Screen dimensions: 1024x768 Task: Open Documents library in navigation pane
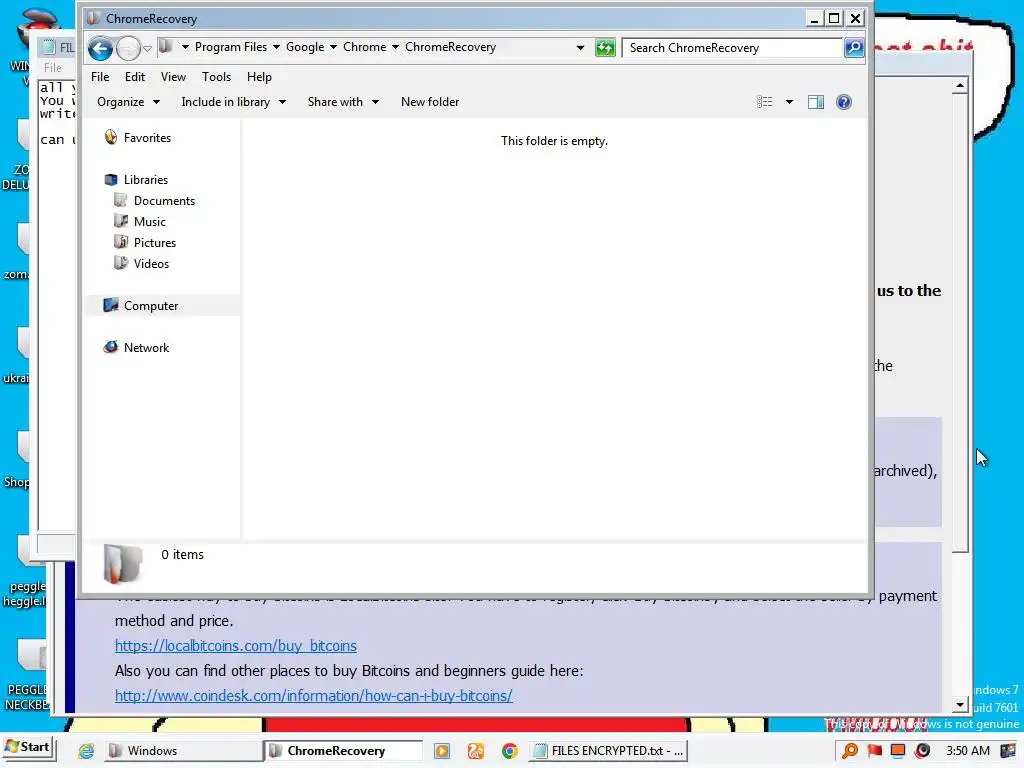[x=165, y=200]
